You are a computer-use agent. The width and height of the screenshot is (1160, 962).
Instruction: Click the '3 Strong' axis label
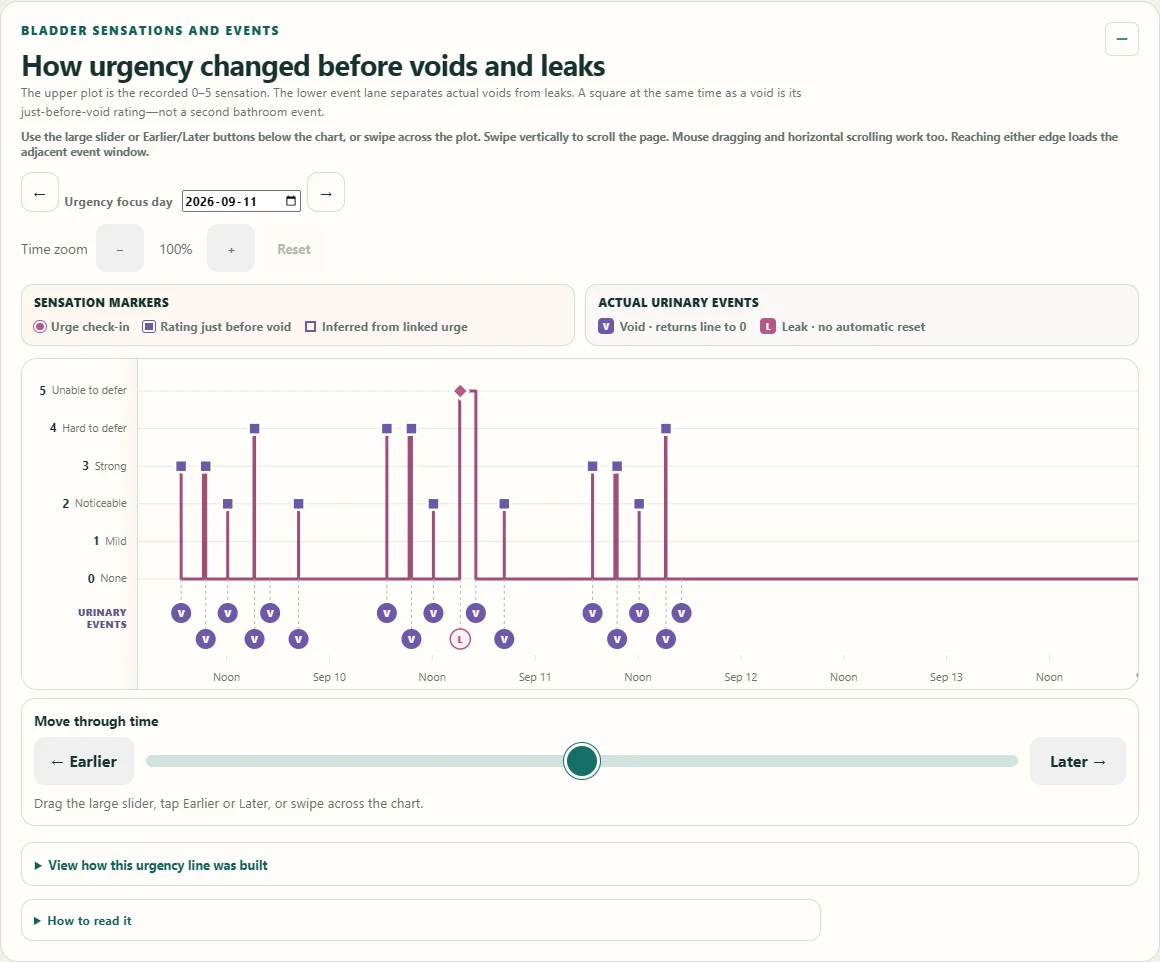104,466
